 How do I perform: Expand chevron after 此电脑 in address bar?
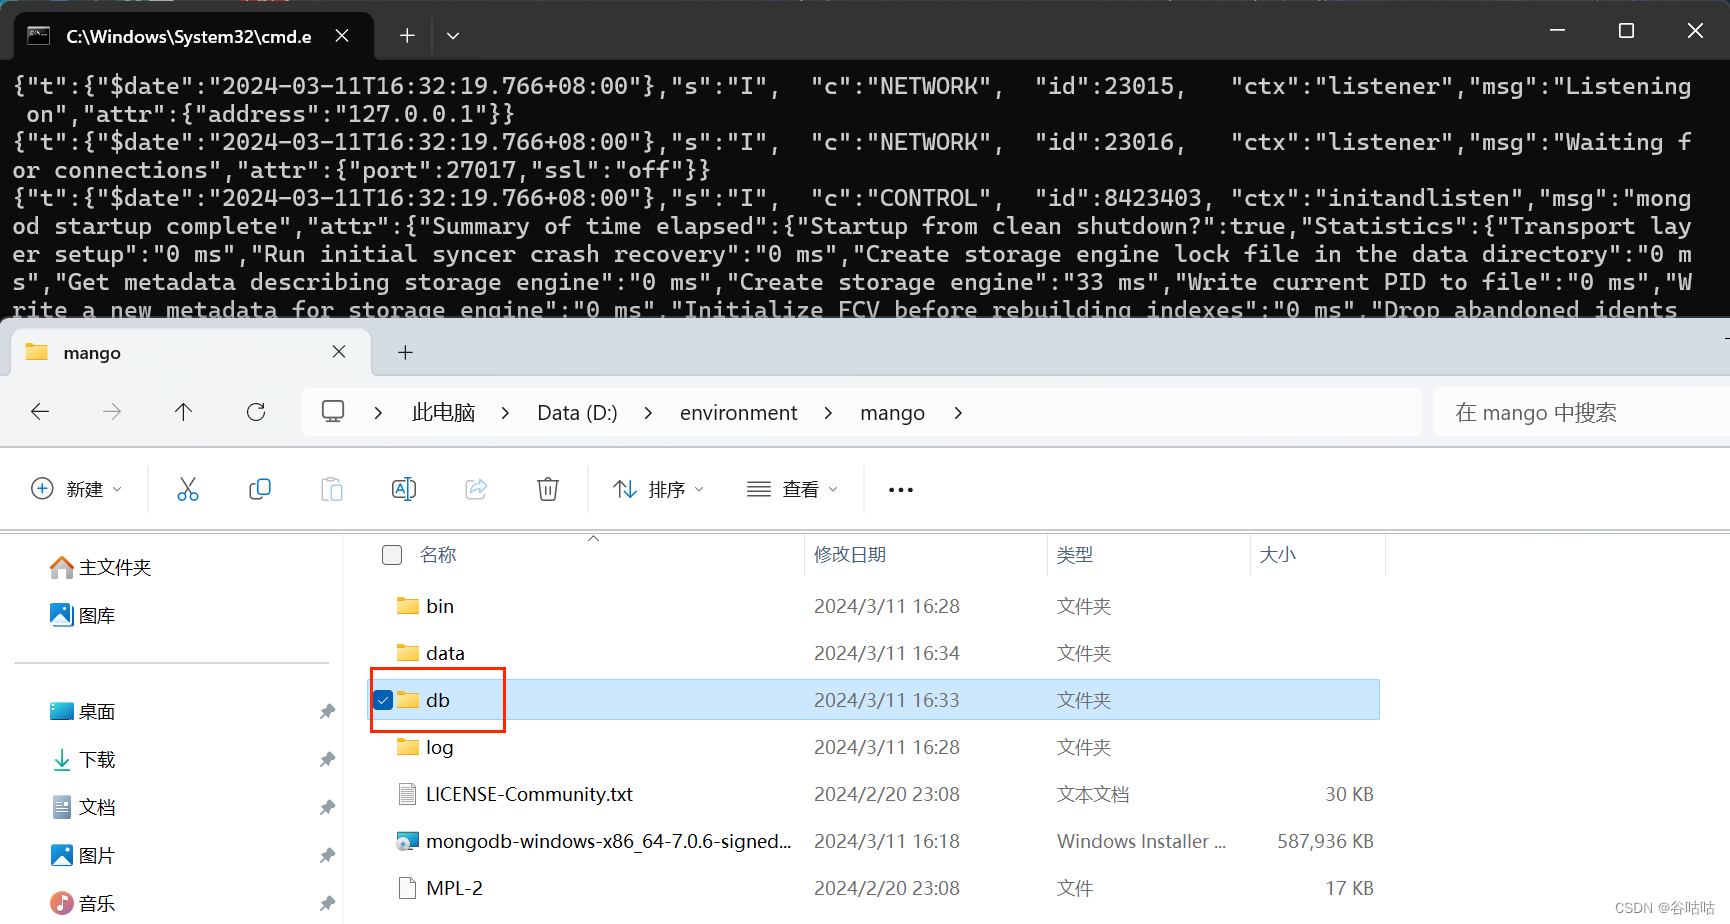(x=505, y=413)
